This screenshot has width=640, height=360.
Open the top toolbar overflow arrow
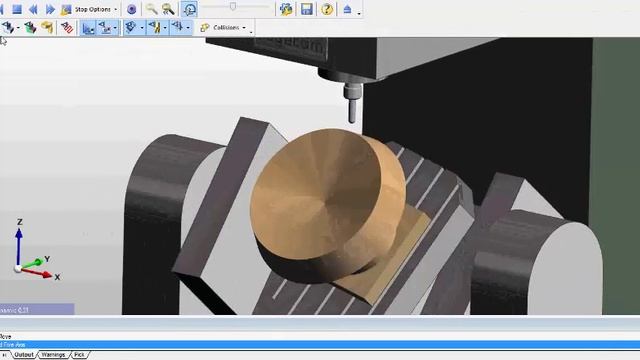359,14
